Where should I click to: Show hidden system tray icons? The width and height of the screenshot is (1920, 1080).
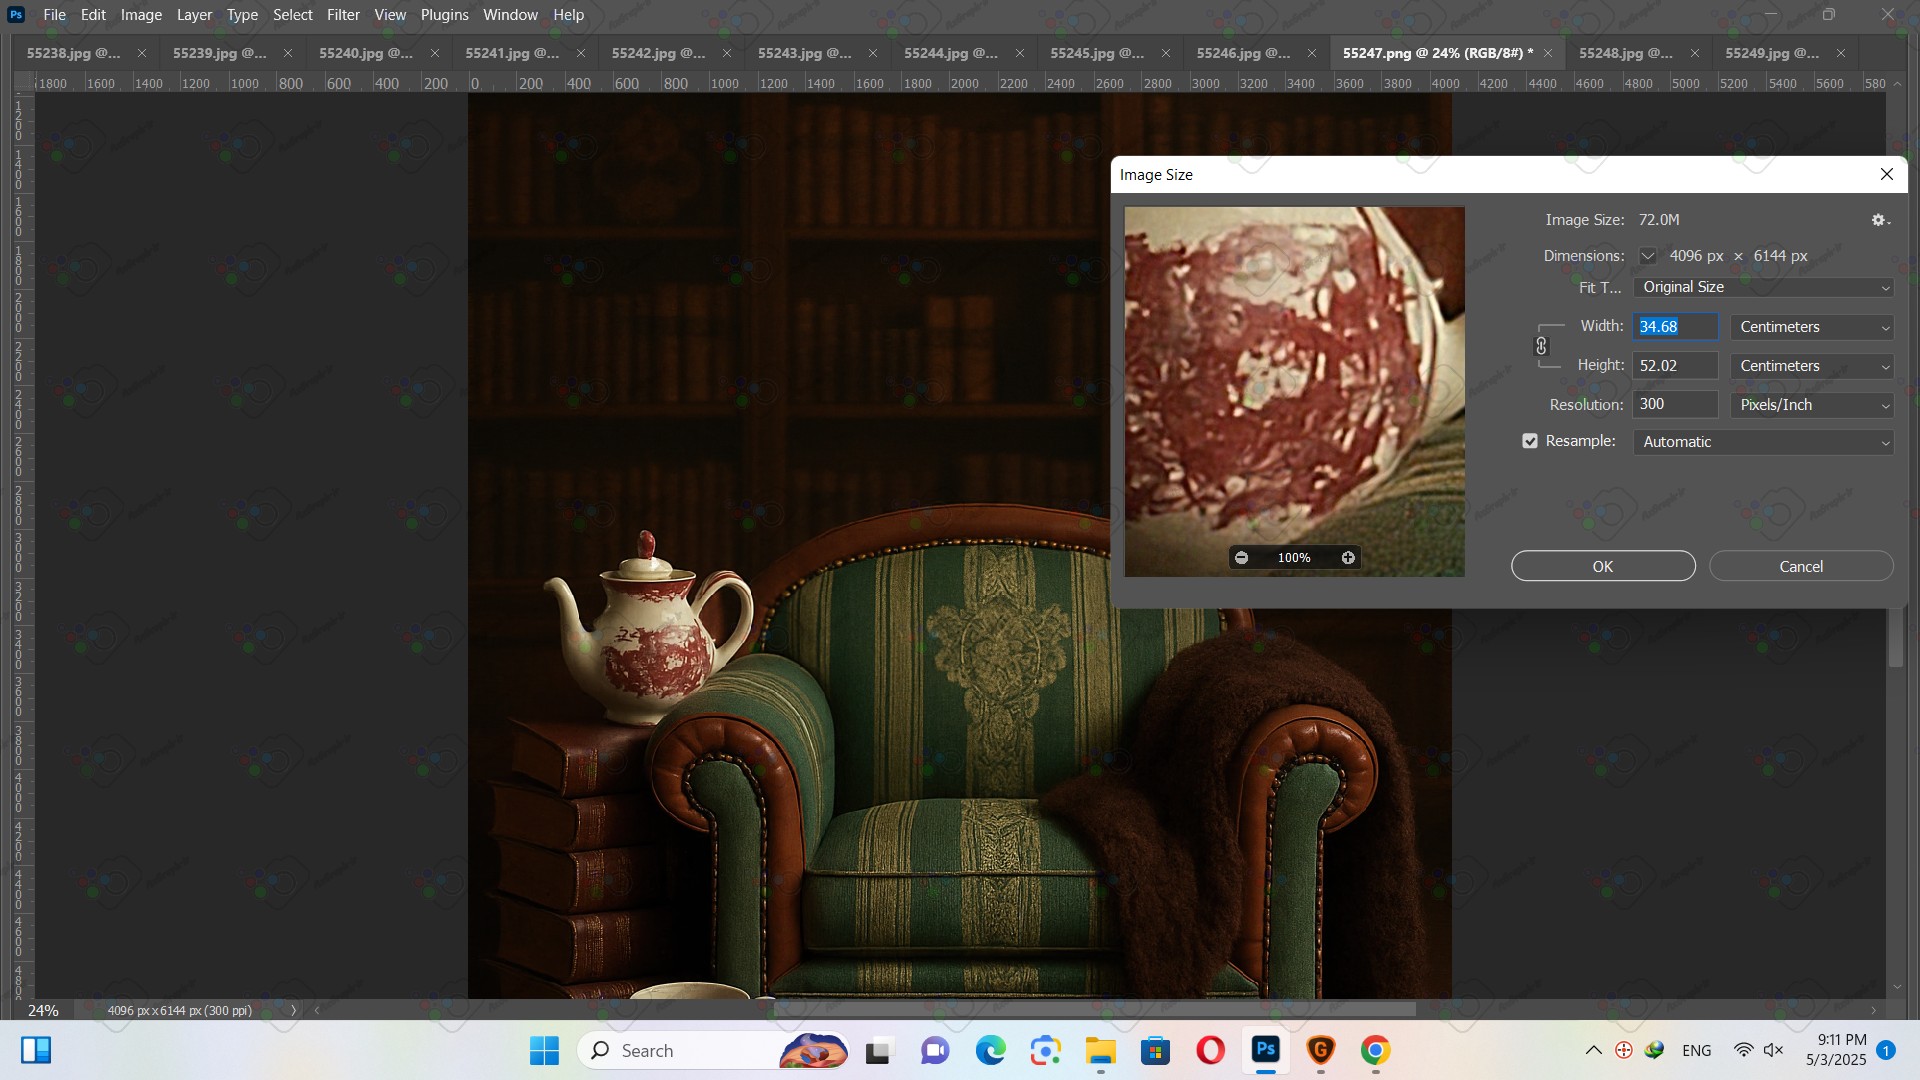click(1593, 1051)
